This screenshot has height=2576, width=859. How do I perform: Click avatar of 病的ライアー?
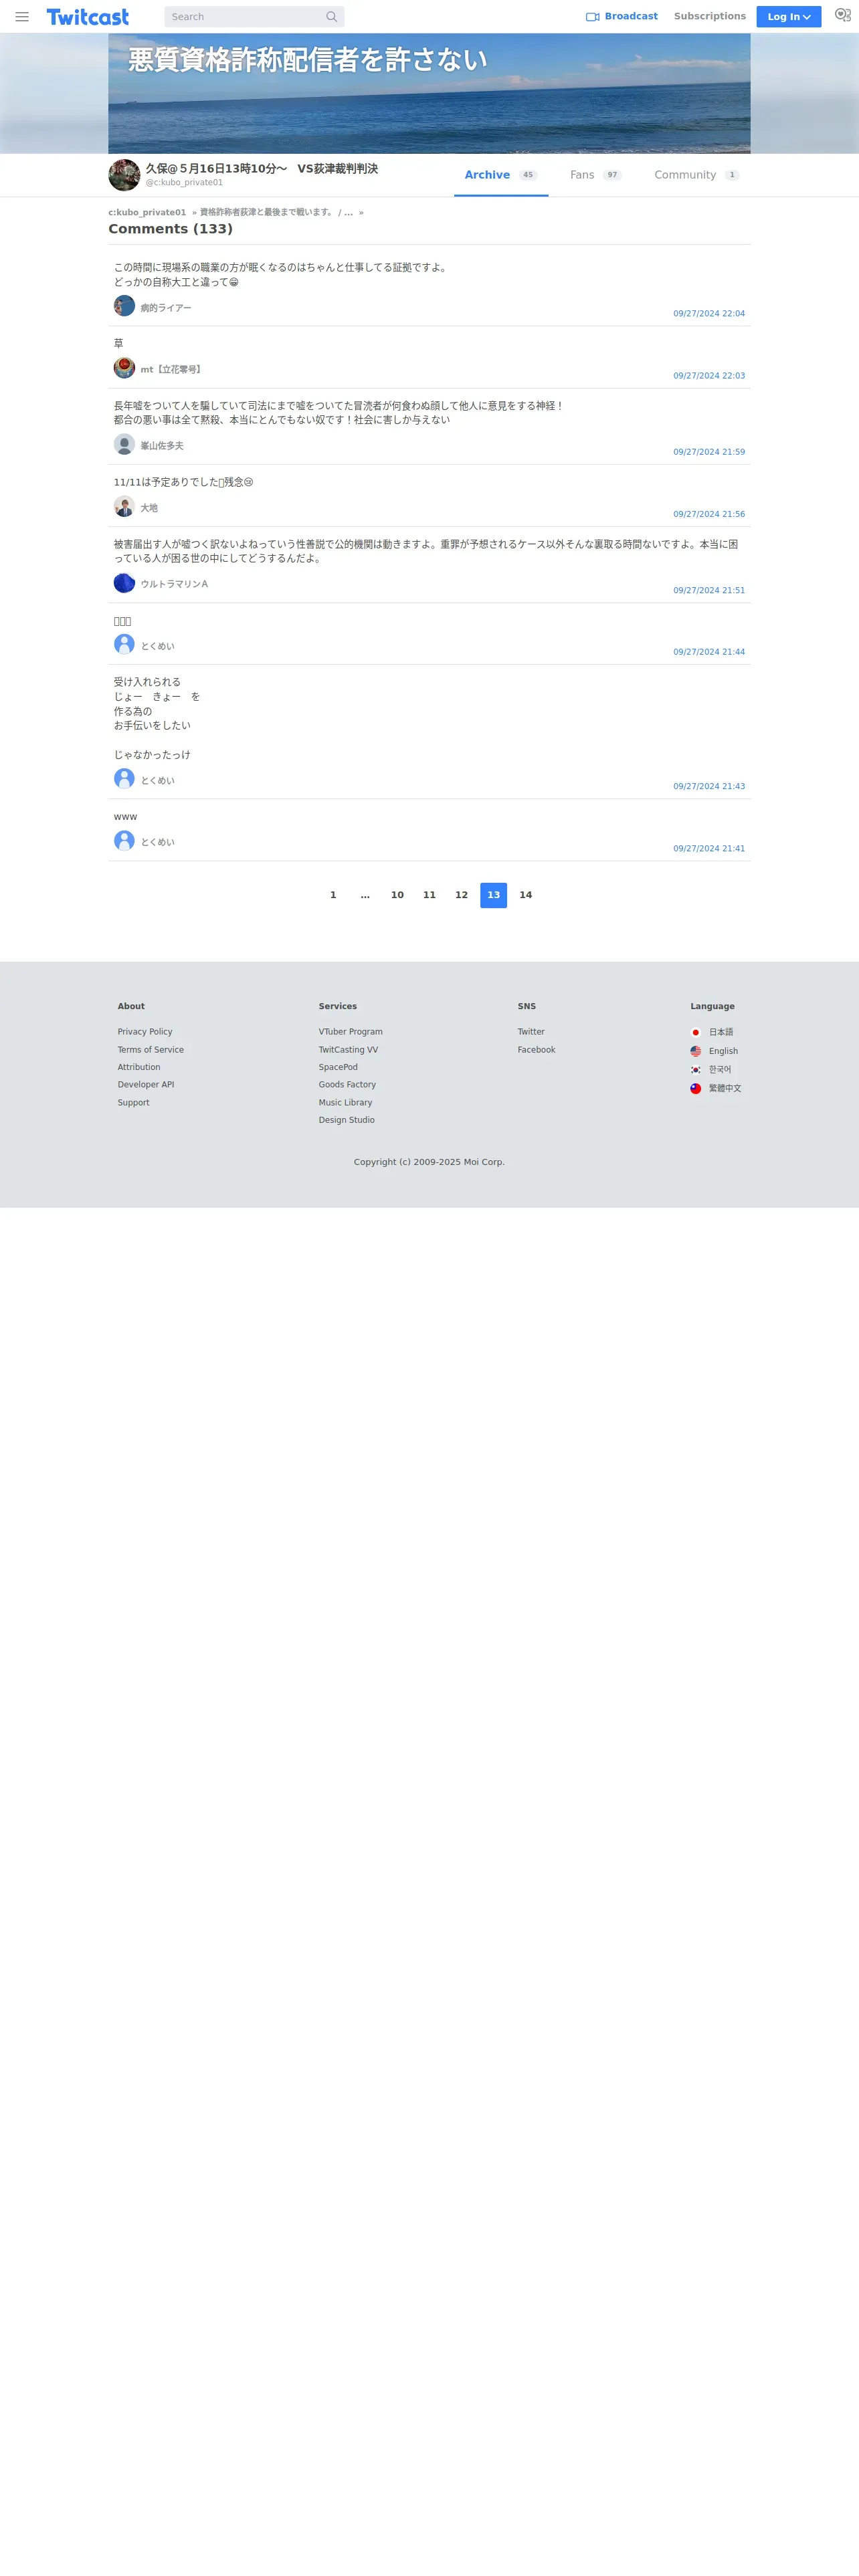tap(124, 306)
